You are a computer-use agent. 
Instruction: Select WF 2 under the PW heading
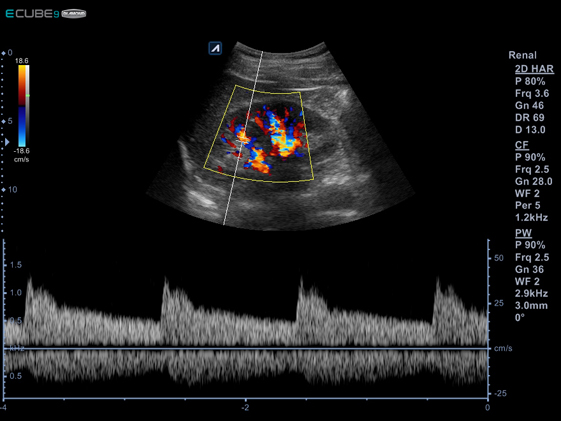(527, 282)
